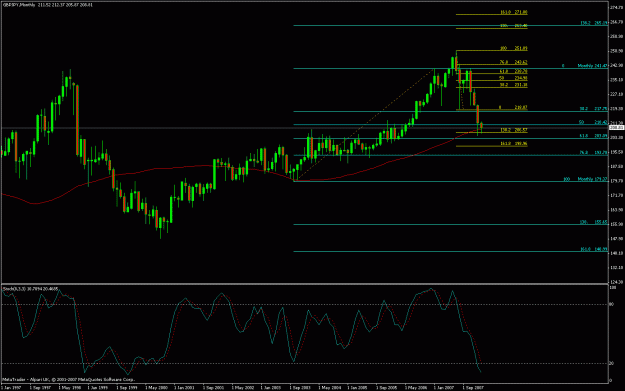Click the 1 Sep 2007 date label
Image resolution: width=625 pixels, height=391 pixels.
(473, 387)
